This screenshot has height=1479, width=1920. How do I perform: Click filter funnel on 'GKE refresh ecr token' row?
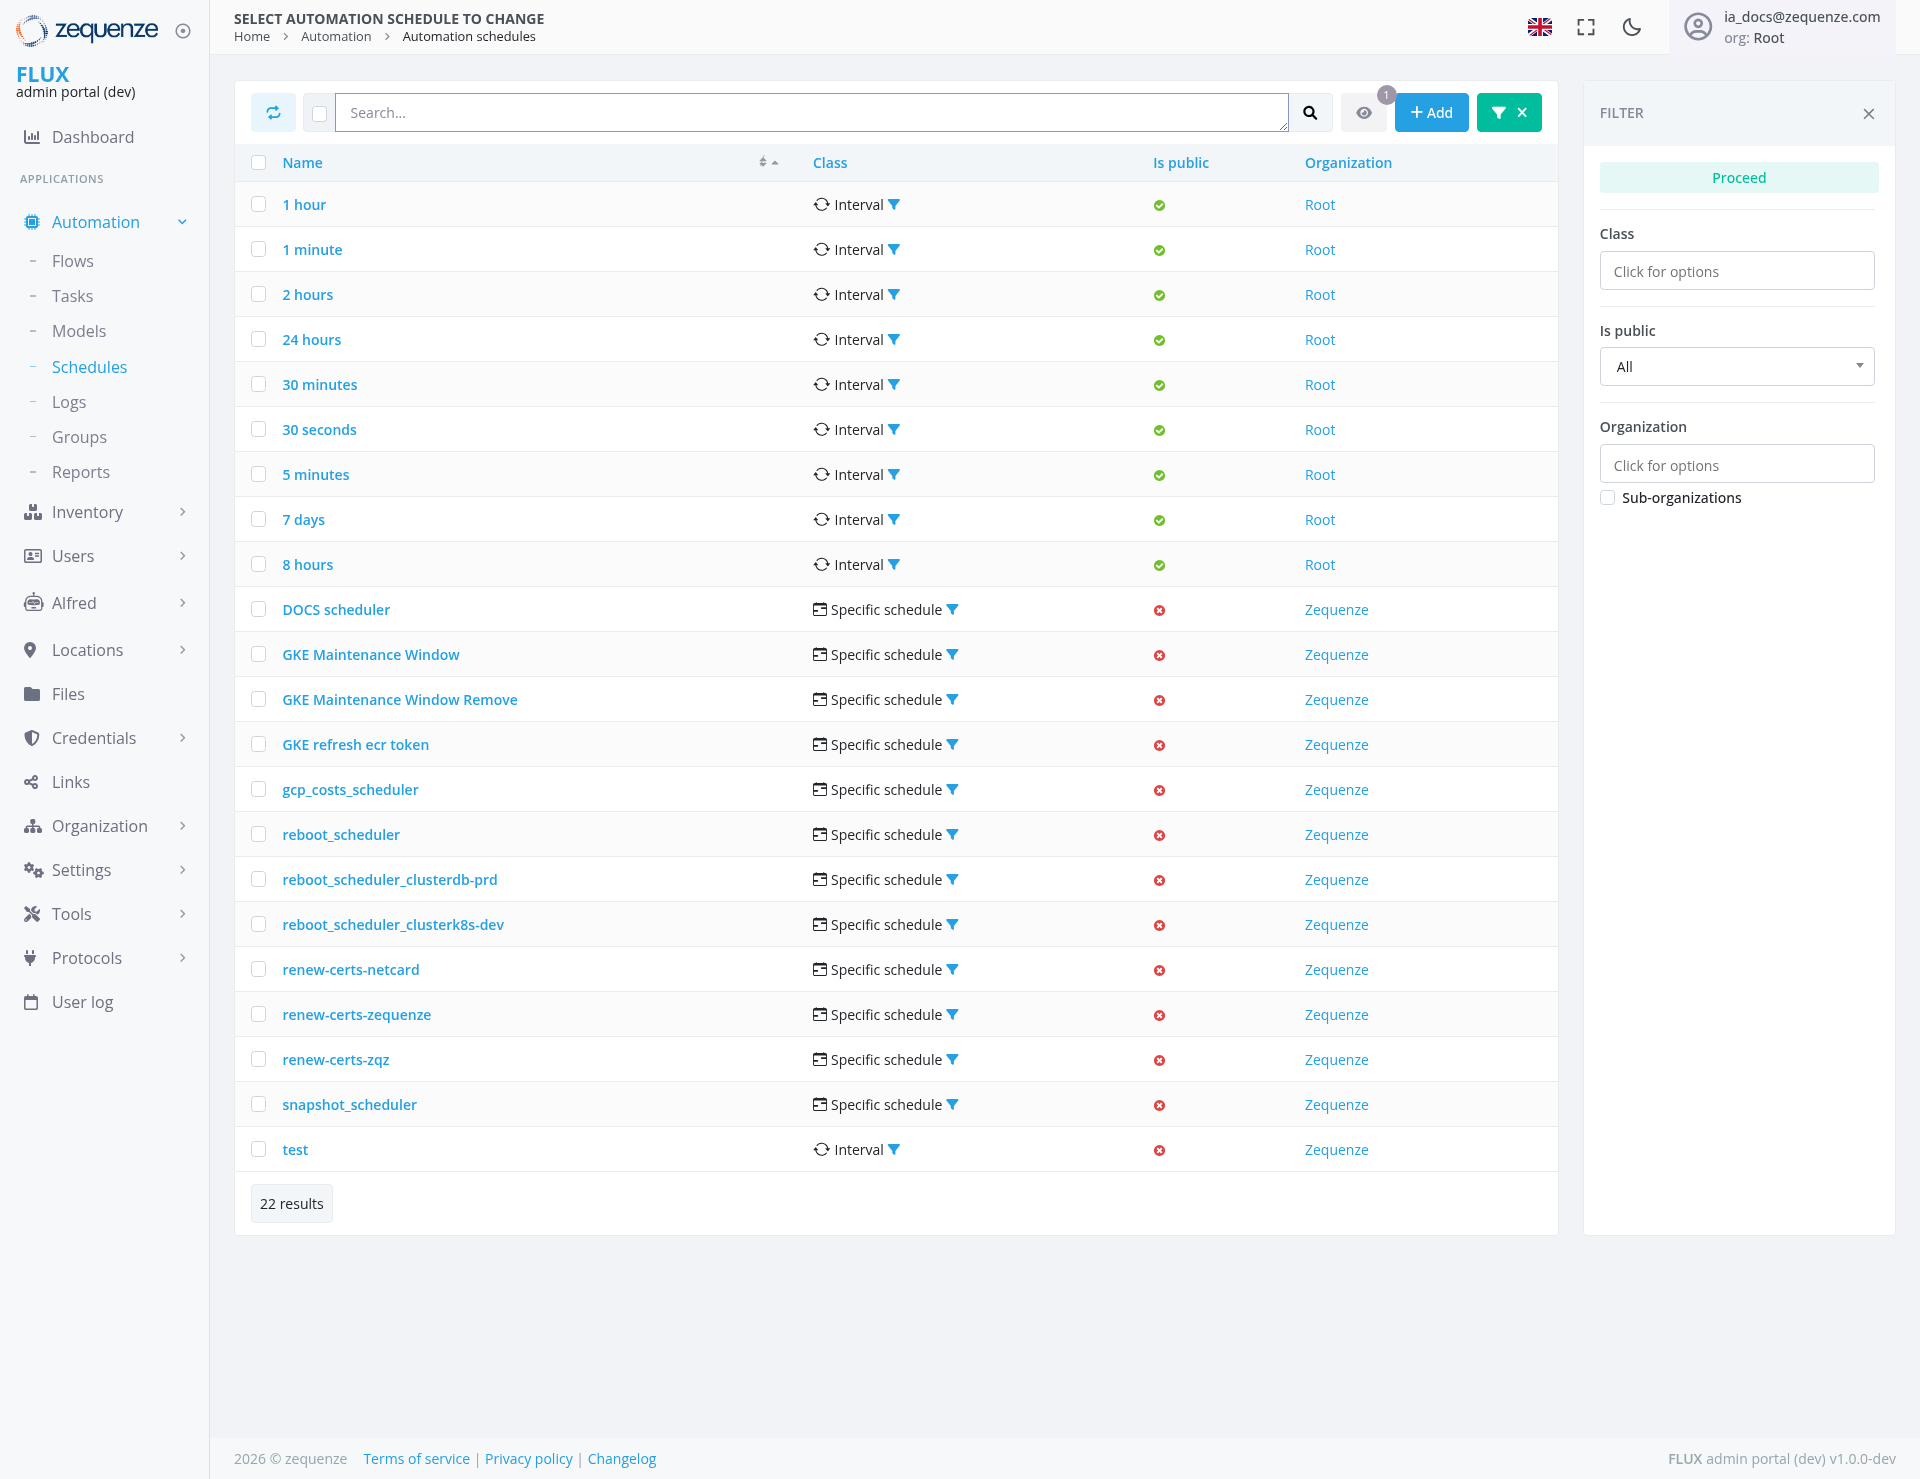953,745
